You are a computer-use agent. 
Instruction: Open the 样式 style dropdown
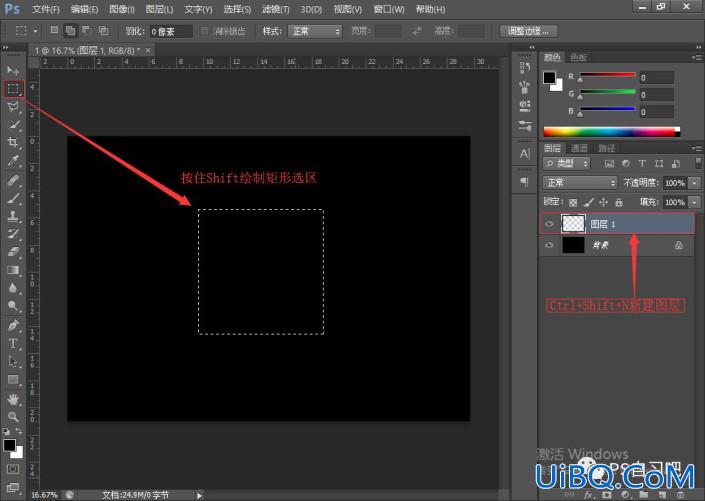315,31
